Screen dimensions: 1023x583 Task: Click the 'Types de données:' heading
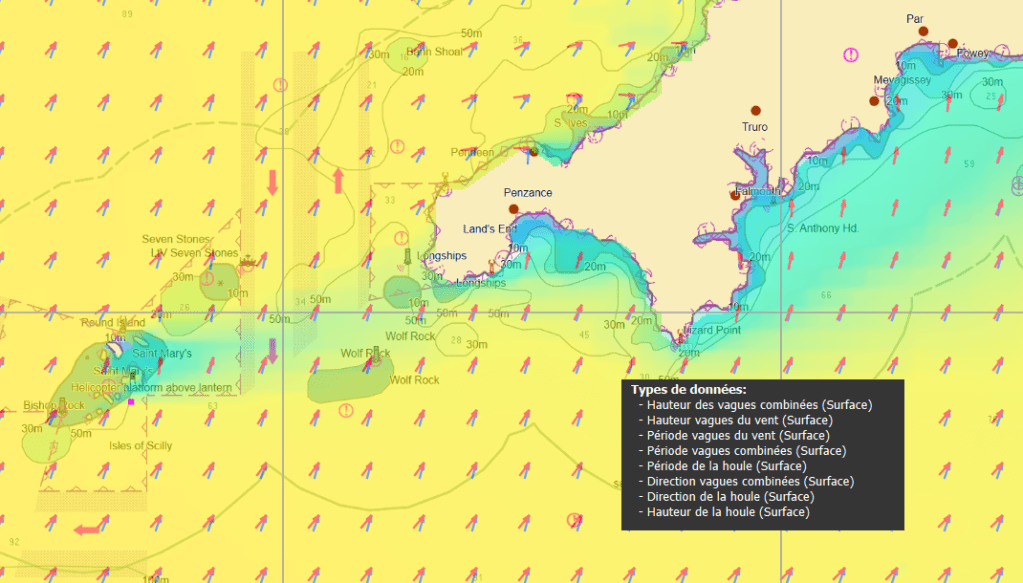coord(688,389)
